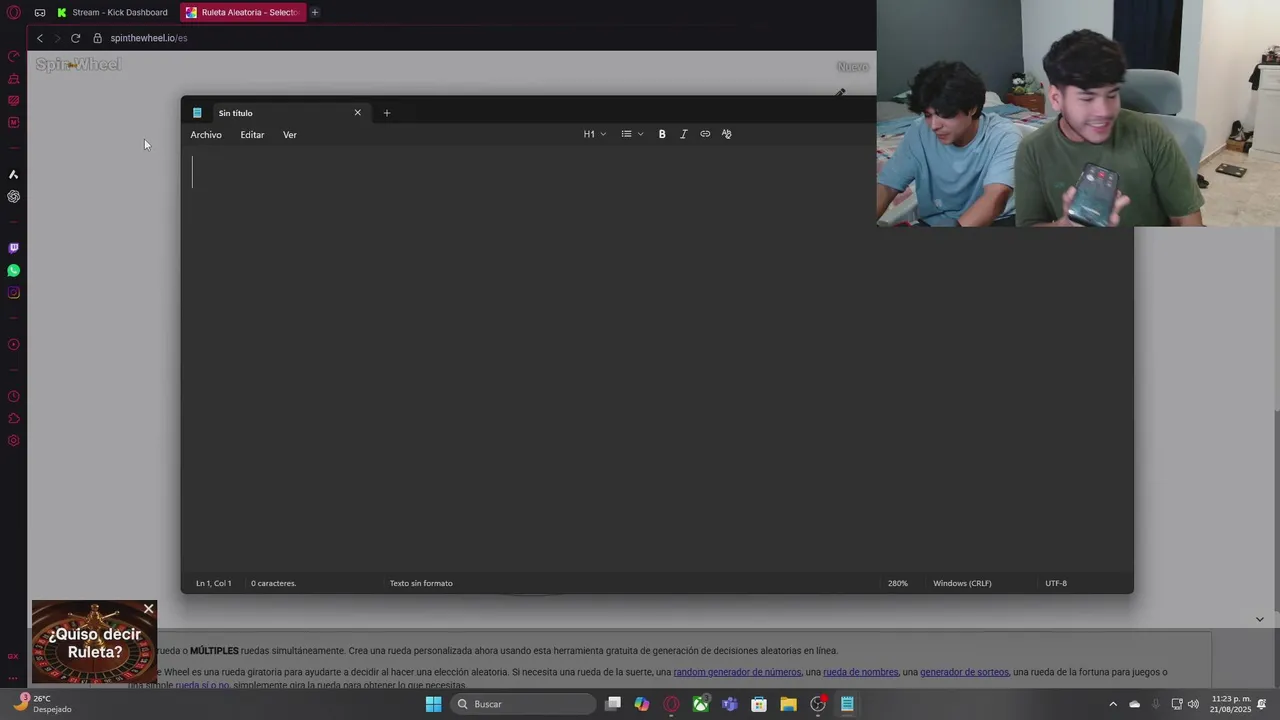
Task: Go back in the browser
Action: tap(40, 38)
